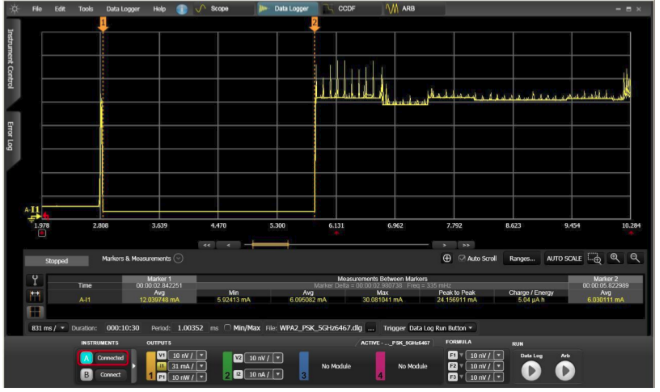Viewport: 660px width, 392px height.
Task: Click the grid layout icon below marker tools
Action: coord(35,312)
